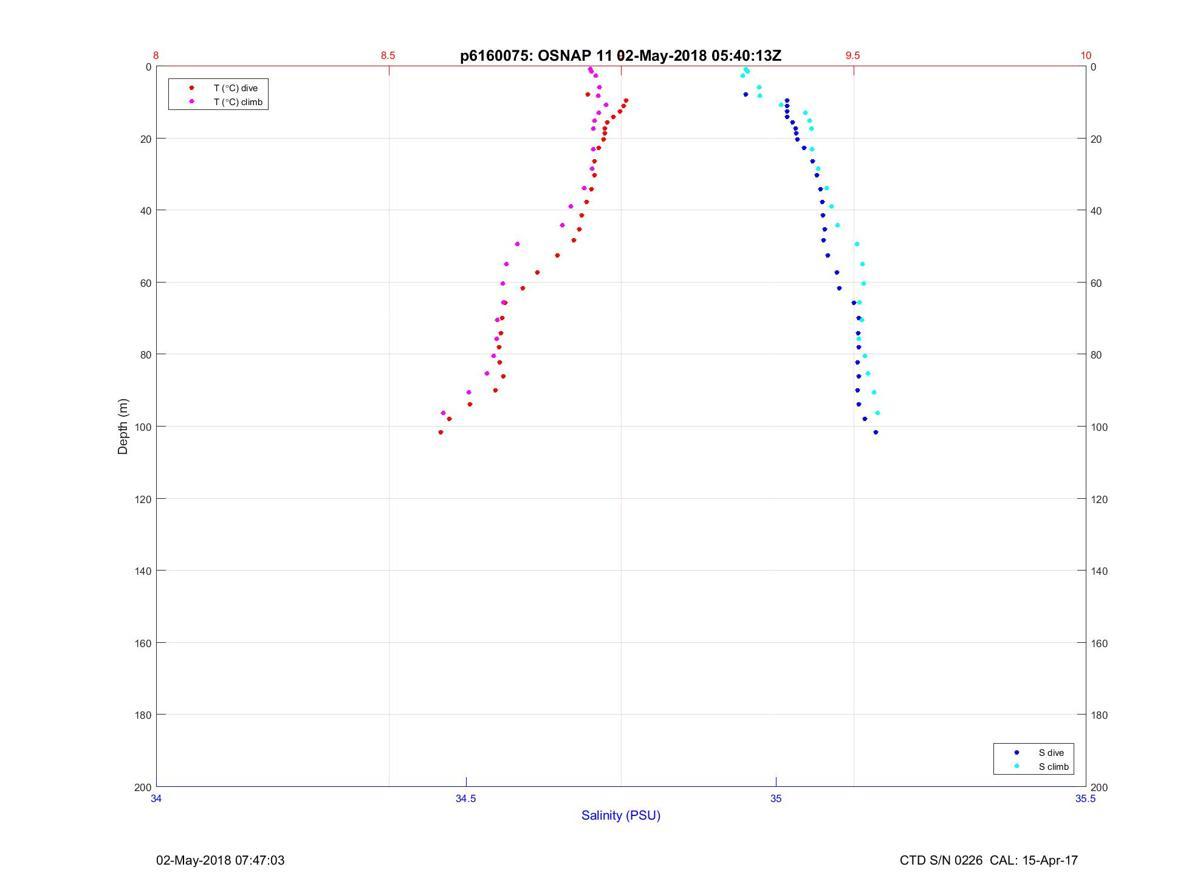Click the magenta dot marker in the temperature legend
The image size is (1200, 885).
click(191, 102)
